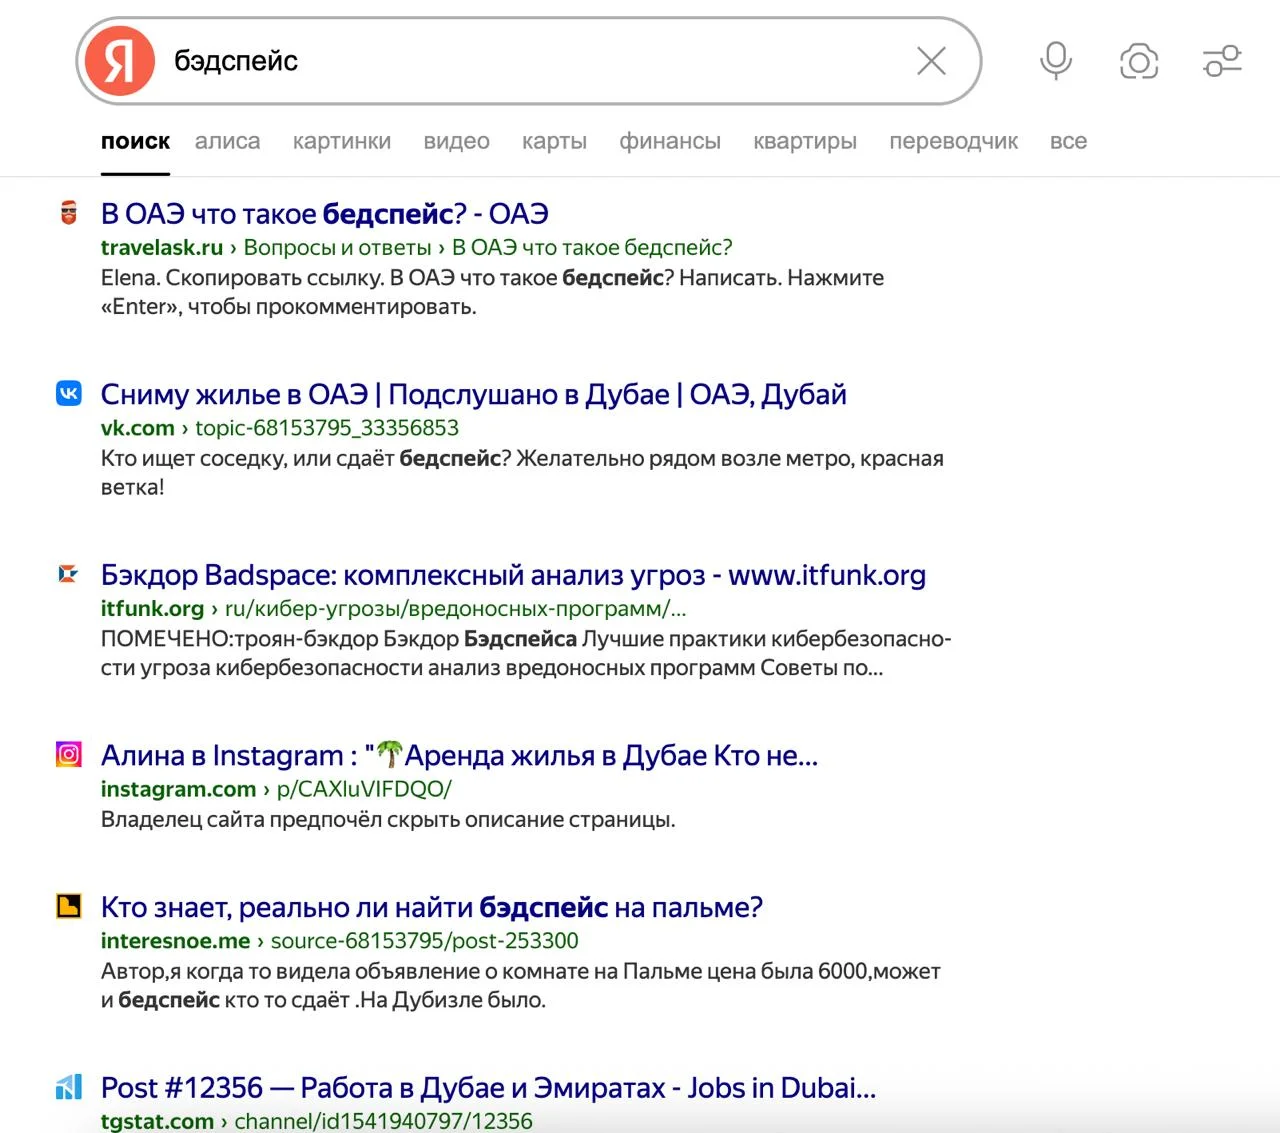Click the tgstat favicon beside Post #12356
The width and height of the screenshot is (1280, 1133).
(68, 1087)
